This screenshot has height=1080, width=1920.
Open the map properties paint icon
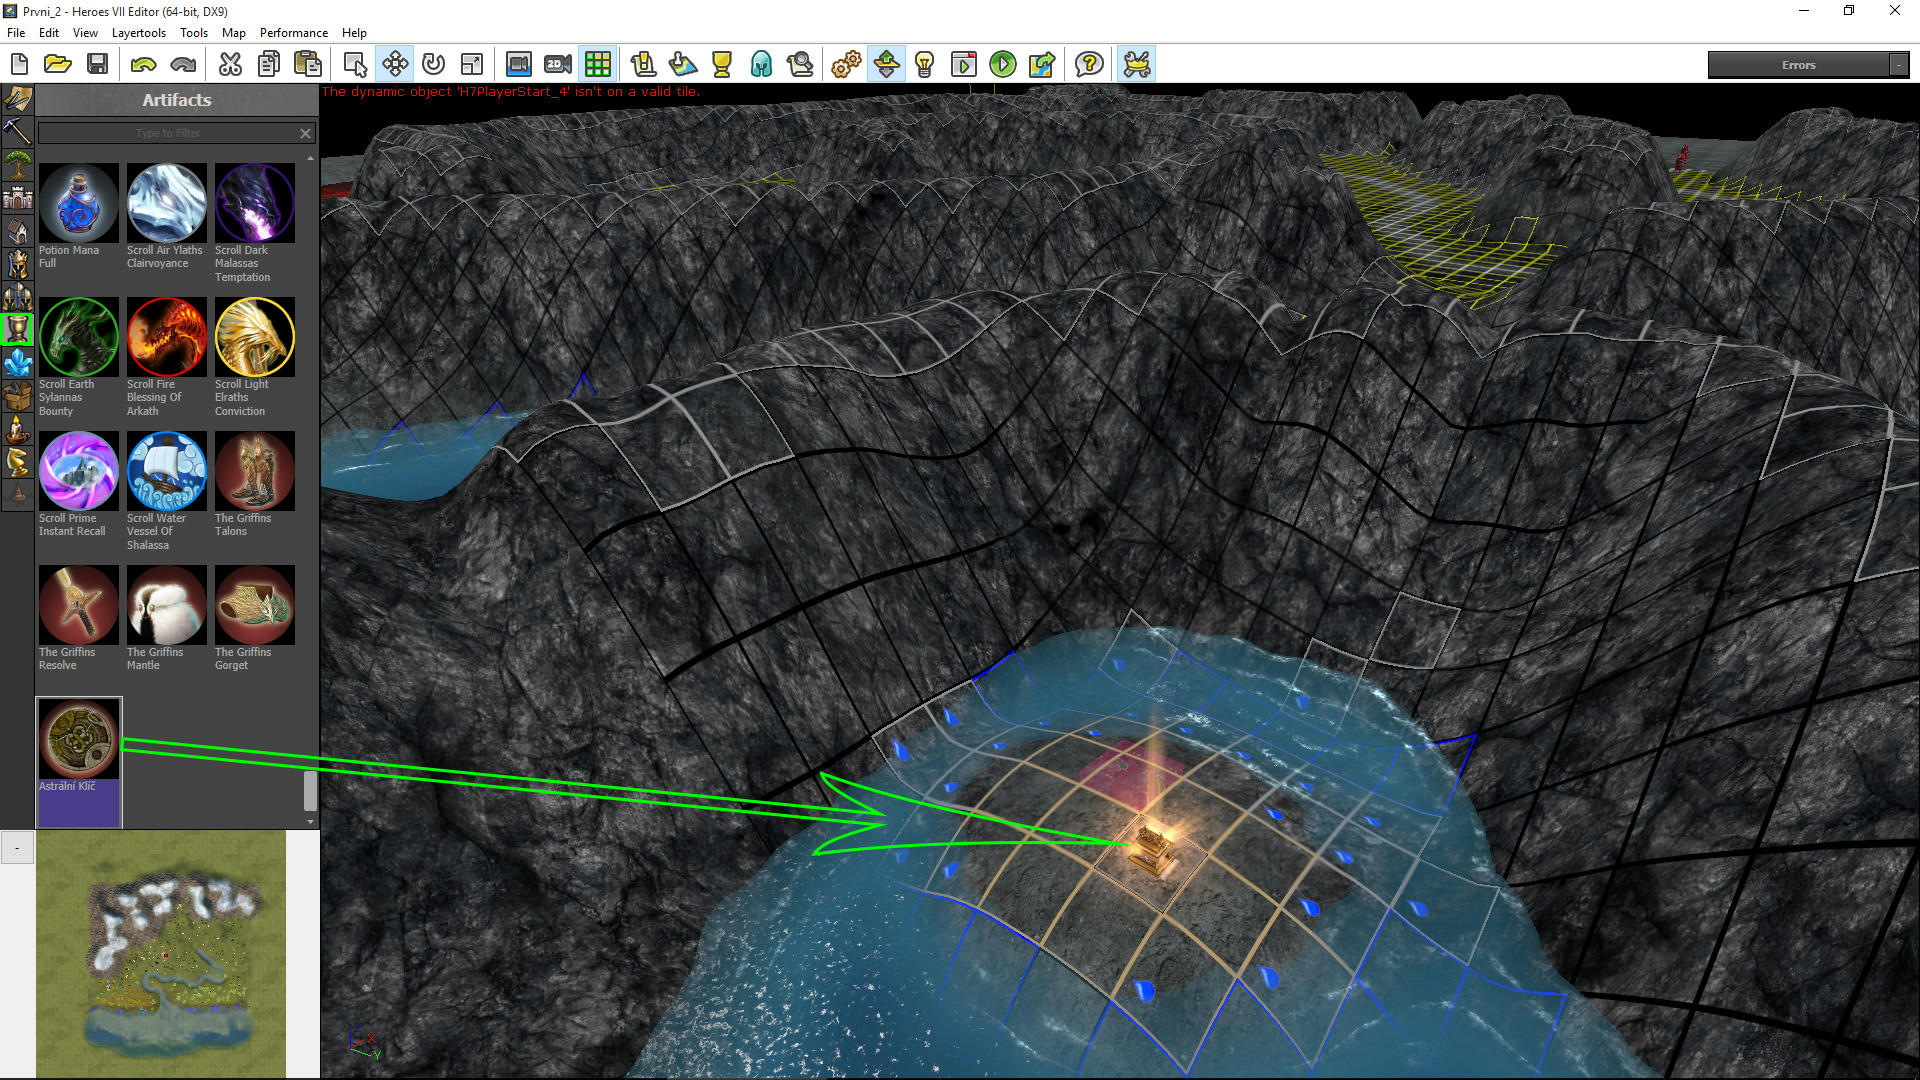click(683, 65)
